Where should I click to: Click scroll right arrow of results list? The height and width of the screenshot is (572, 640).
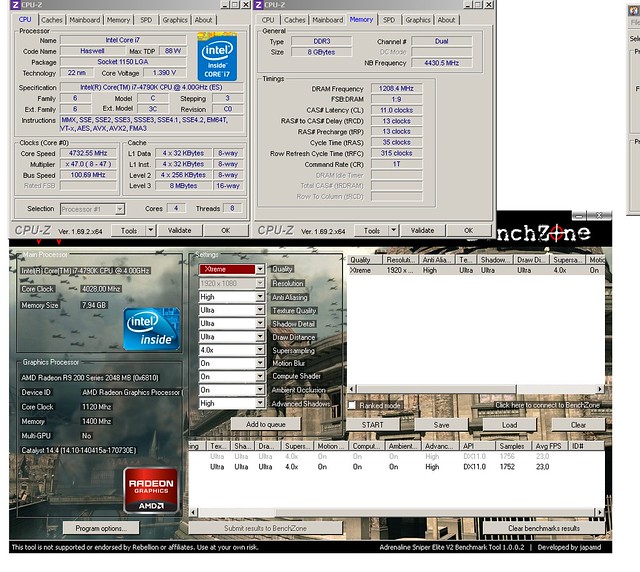[600, 512]
